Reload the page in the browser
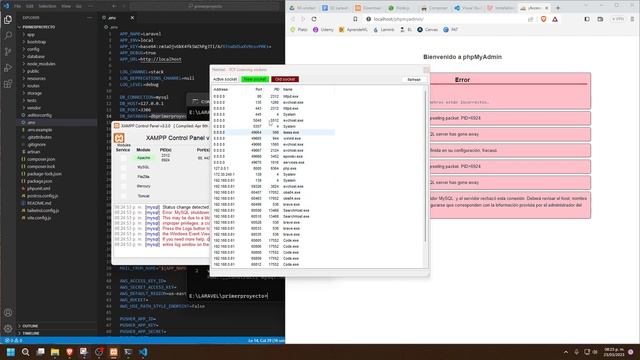The height and width of the screenshot is (360, 640). point(314,19)
